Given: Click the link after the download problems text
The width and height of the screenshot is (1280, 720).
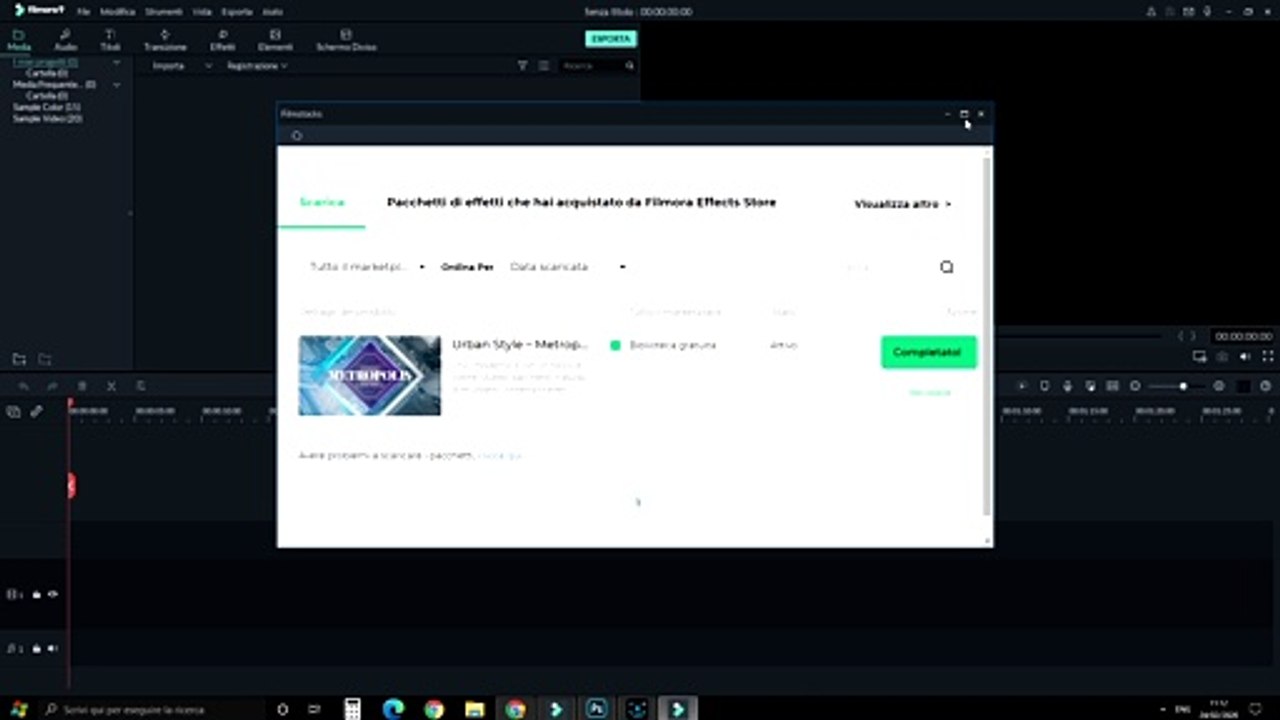Looking at the screenshot, I should (500, 455).
